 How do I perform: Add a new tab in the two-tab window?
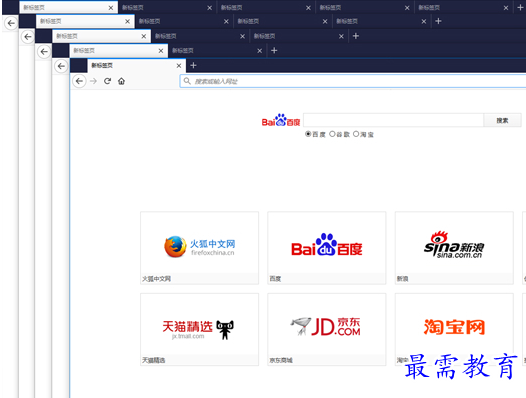[274, 50]
